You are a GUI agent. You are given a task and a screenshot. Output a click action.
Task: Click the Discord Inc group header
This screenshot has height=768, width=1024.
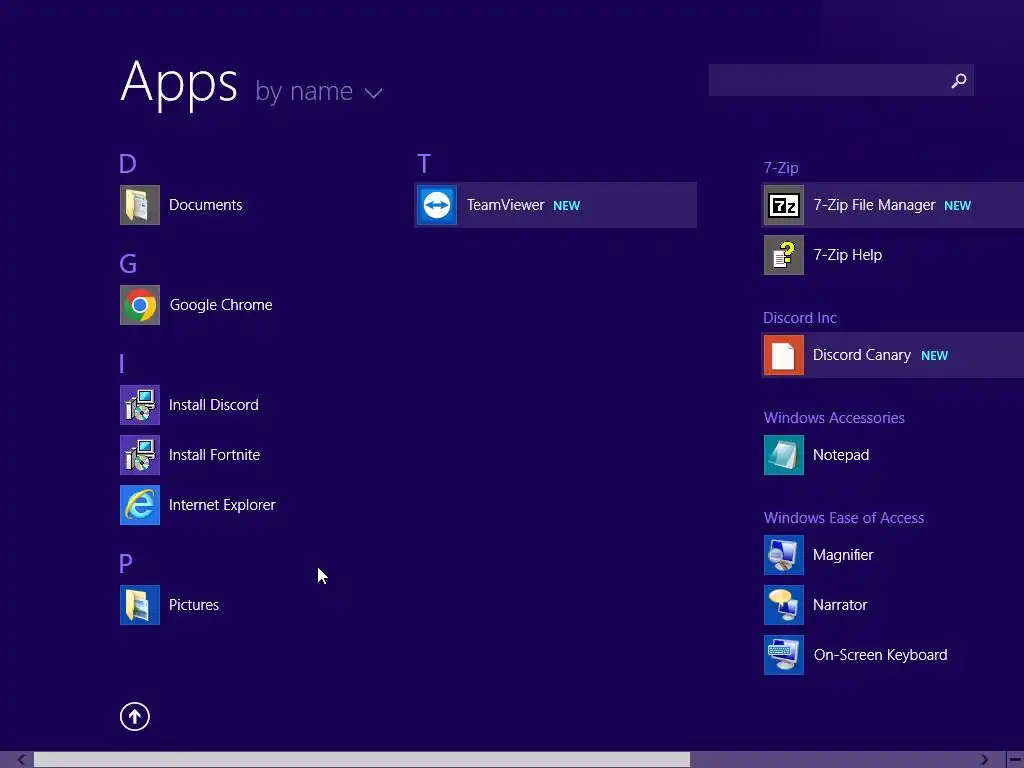(800, 318)
